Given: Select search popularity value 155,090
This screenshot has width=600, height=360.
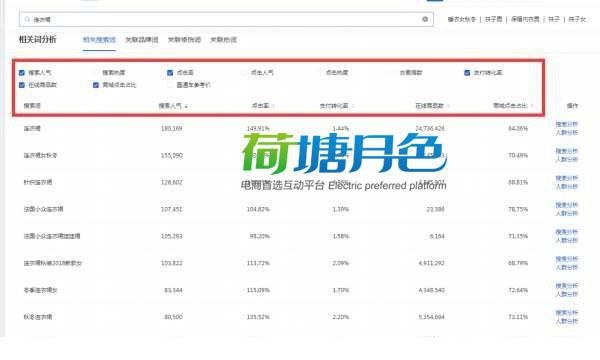Looking at the screenshot, I should tap(171, 155).
